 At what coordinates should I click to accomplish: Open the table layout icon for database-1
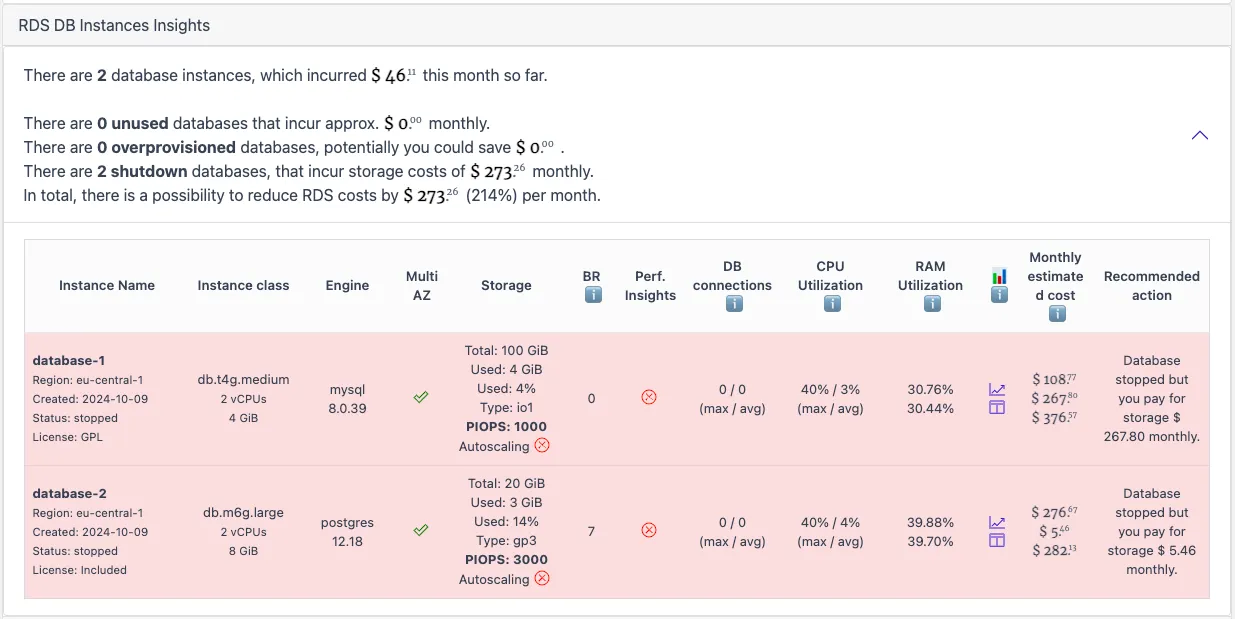[x=997, y=408]
